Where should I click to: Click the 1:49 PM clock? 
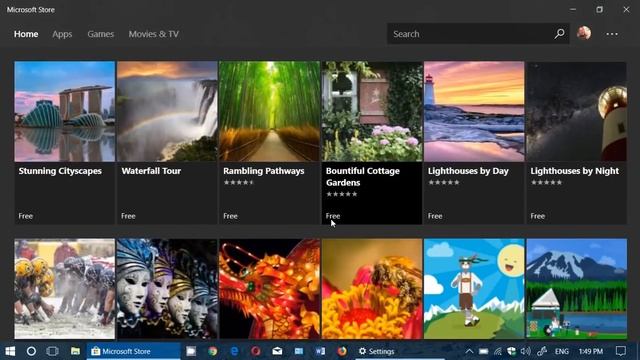coord(591,351)
